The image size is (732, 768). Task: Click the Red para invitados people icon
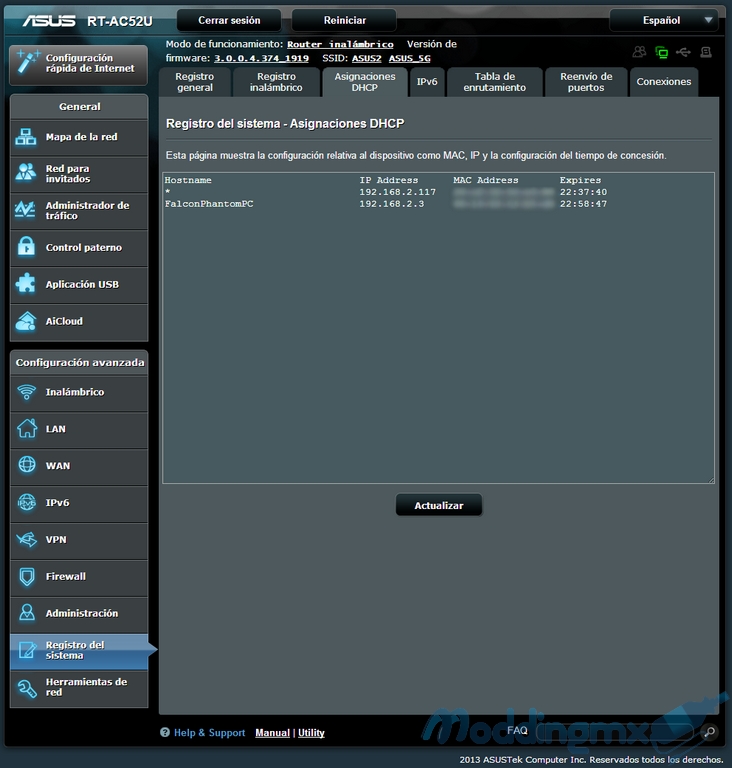pyautogui.click(x=25, y=172)
